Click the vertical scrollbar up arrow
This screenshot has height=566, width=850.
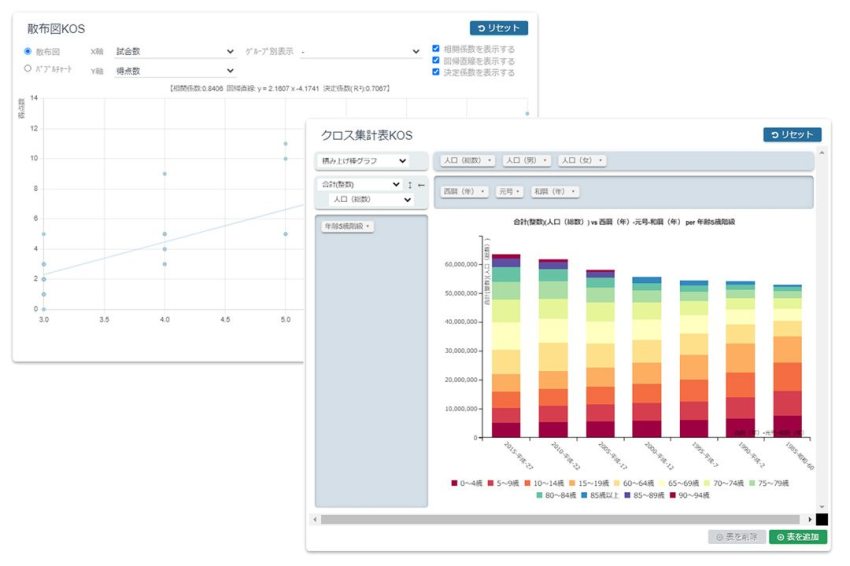click(822, 153)
